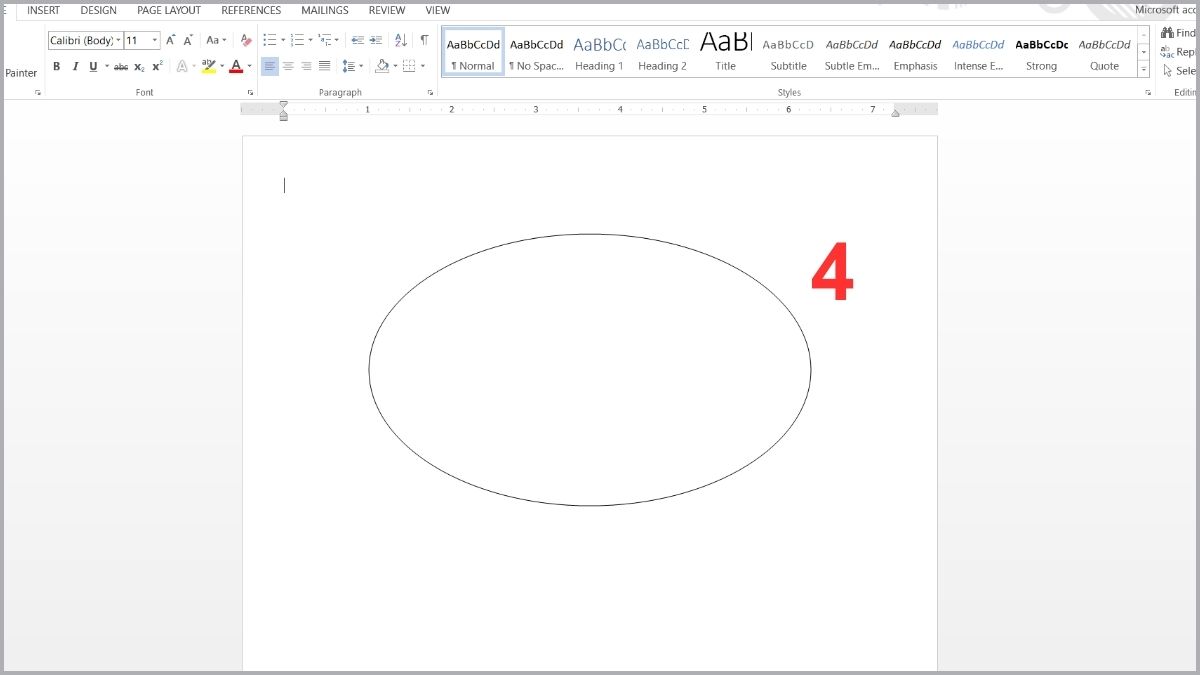The image size is (1200, 675).
Task: Switch to the REFERENCES tab
Action: [251, 10]
